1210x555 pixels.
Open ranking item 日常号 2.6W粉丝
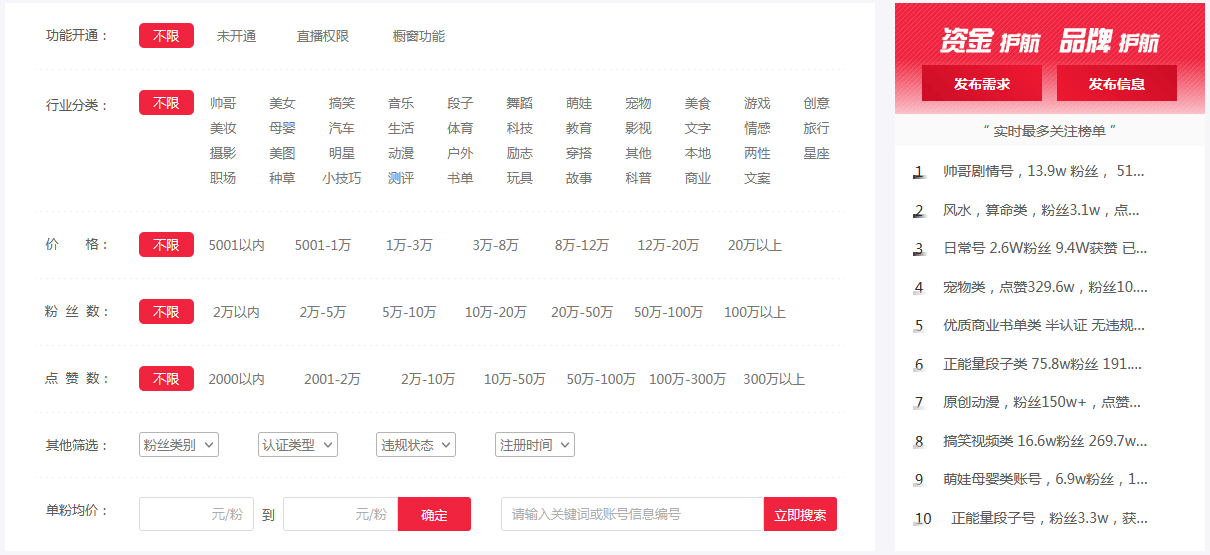(1045, 248)
